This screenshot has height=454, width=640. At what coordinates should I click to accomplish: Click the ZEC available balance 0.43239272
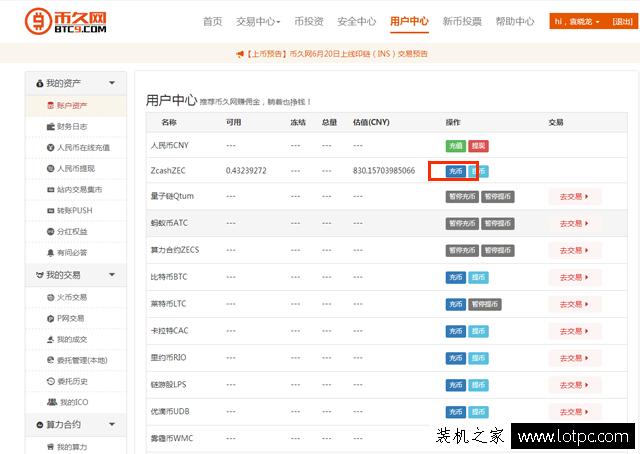[246, 171]
